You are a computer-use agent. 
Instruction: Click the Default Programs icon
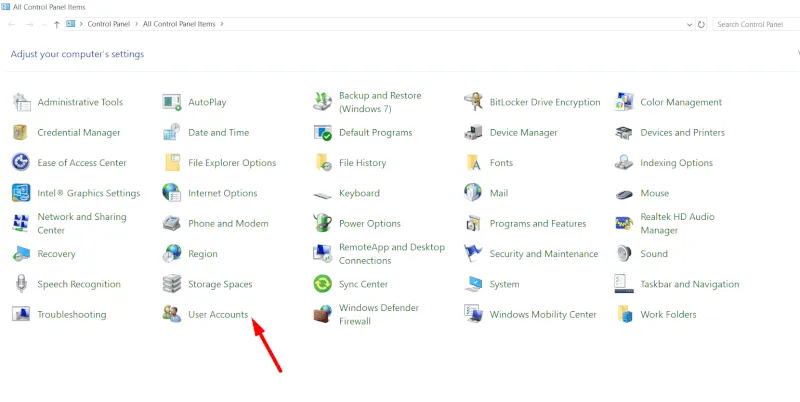(x=322, y=133)
